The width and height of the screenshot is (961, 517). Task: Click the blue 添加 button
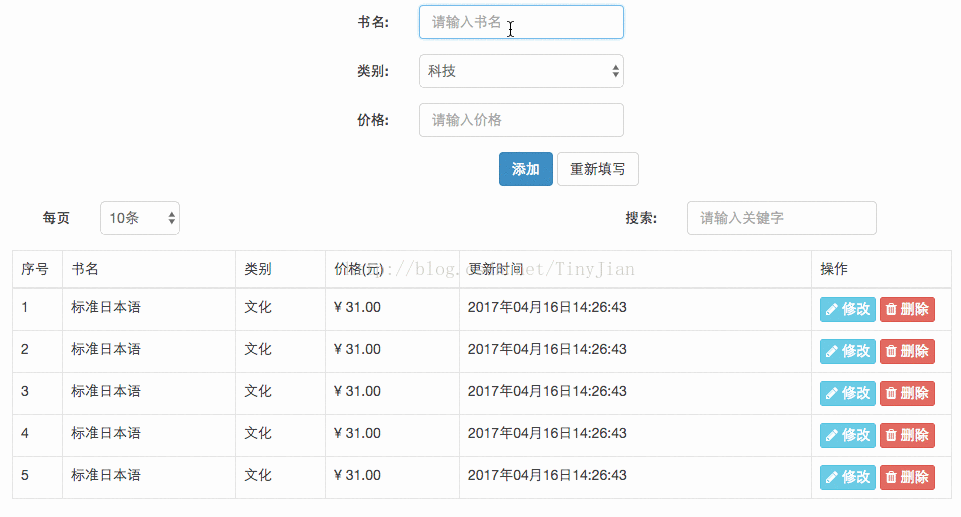pyautogui.click(x=526, y=169)
